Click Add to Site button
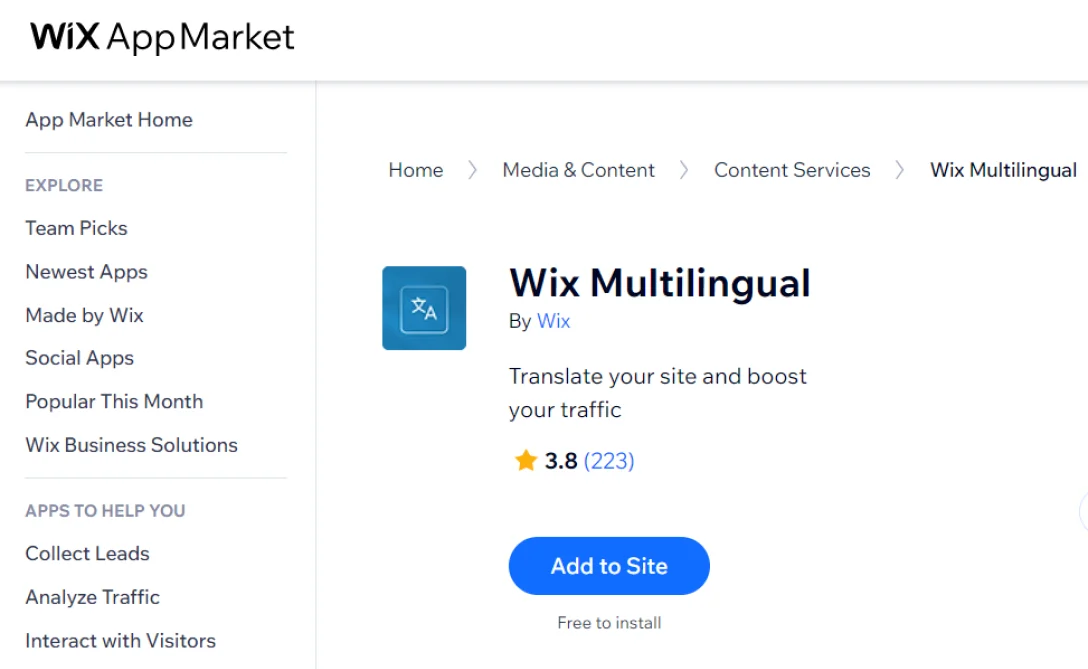1088x669 pixels. pyautogui.click(x=609, y=566)
